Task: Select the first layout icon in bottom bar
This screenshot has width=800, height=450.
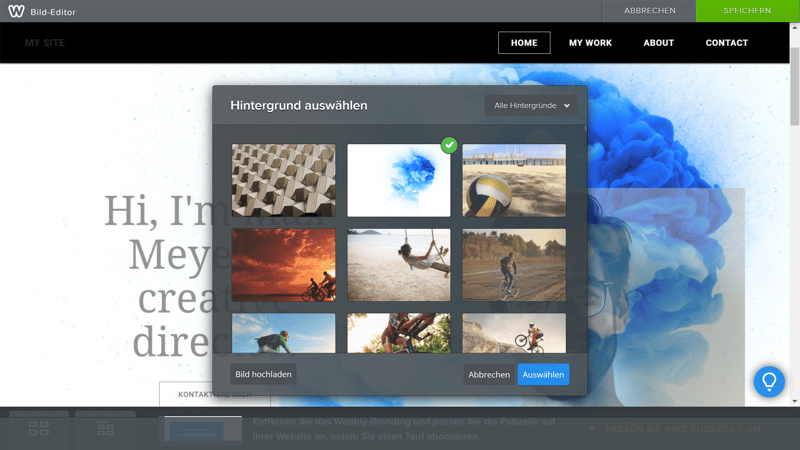Action: pyautogui.click(x=39, y=428)
